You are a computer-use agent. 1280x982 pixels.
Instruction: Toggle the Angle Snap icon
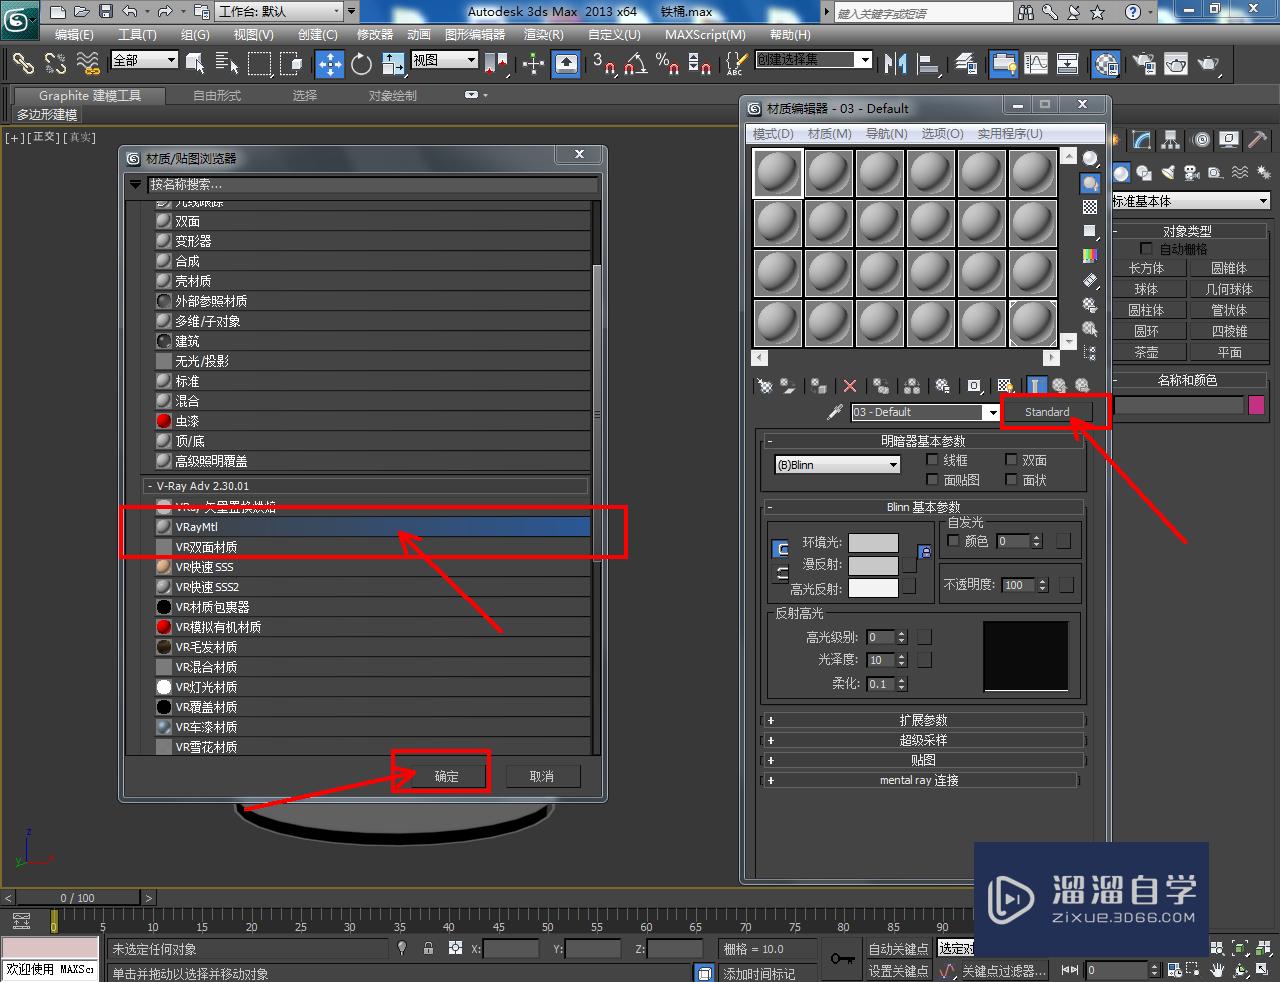tap(635, 64)
